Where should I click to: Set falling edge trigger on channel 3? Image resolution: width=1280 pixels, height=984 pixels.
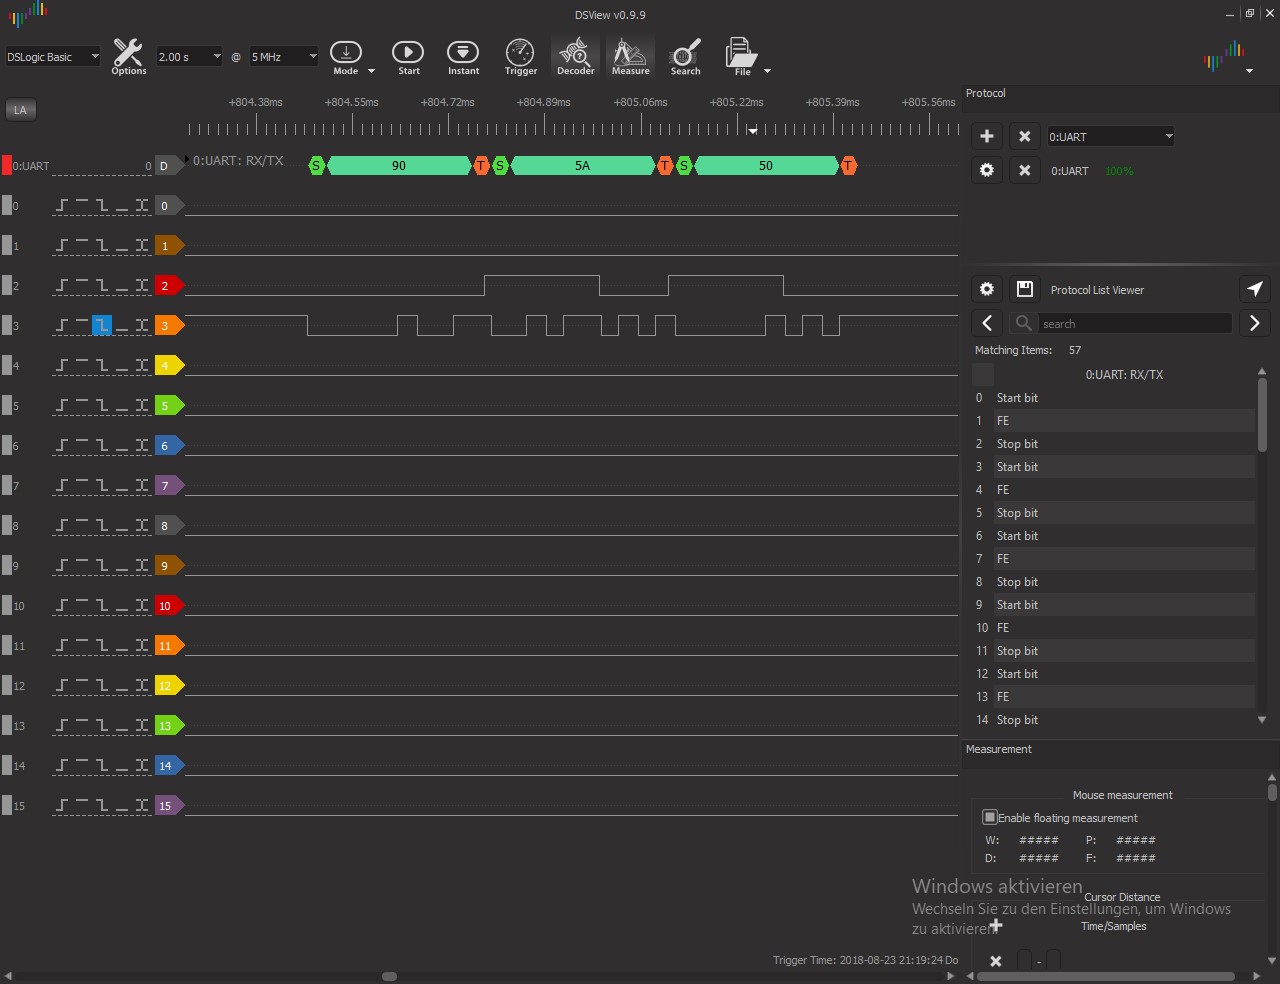tap(102, 325)
